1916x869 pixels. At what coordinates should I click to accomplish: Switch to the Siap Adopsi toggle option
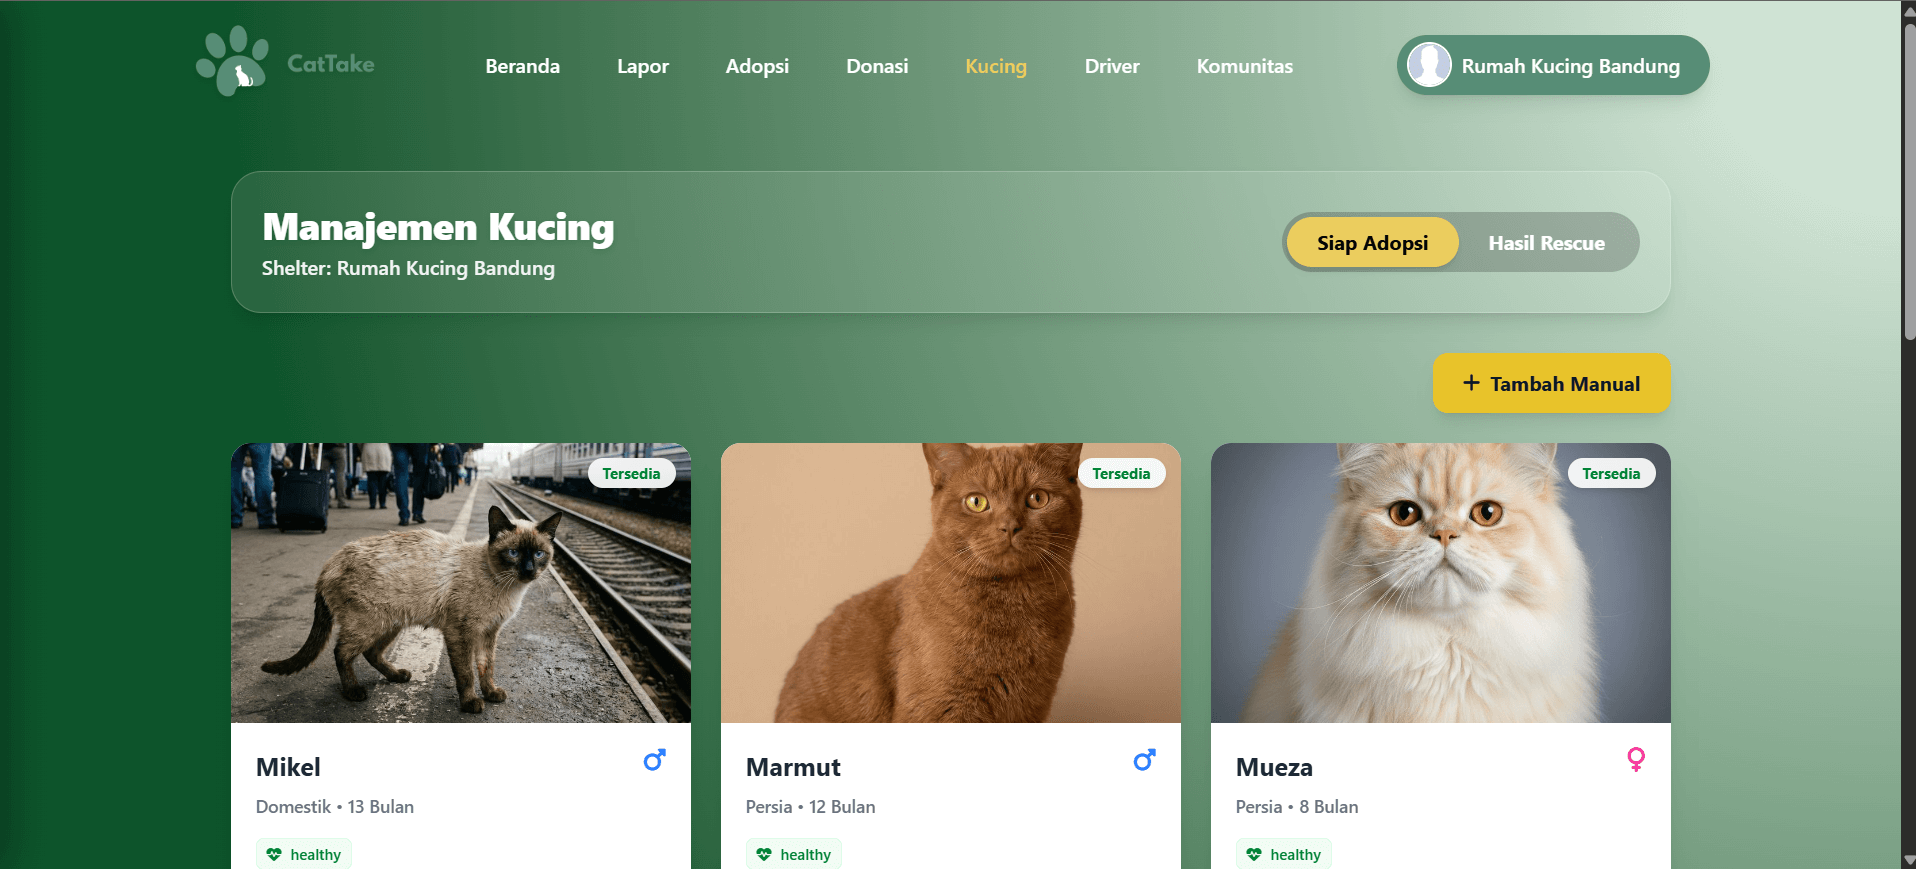click(x=1372, y=243)
